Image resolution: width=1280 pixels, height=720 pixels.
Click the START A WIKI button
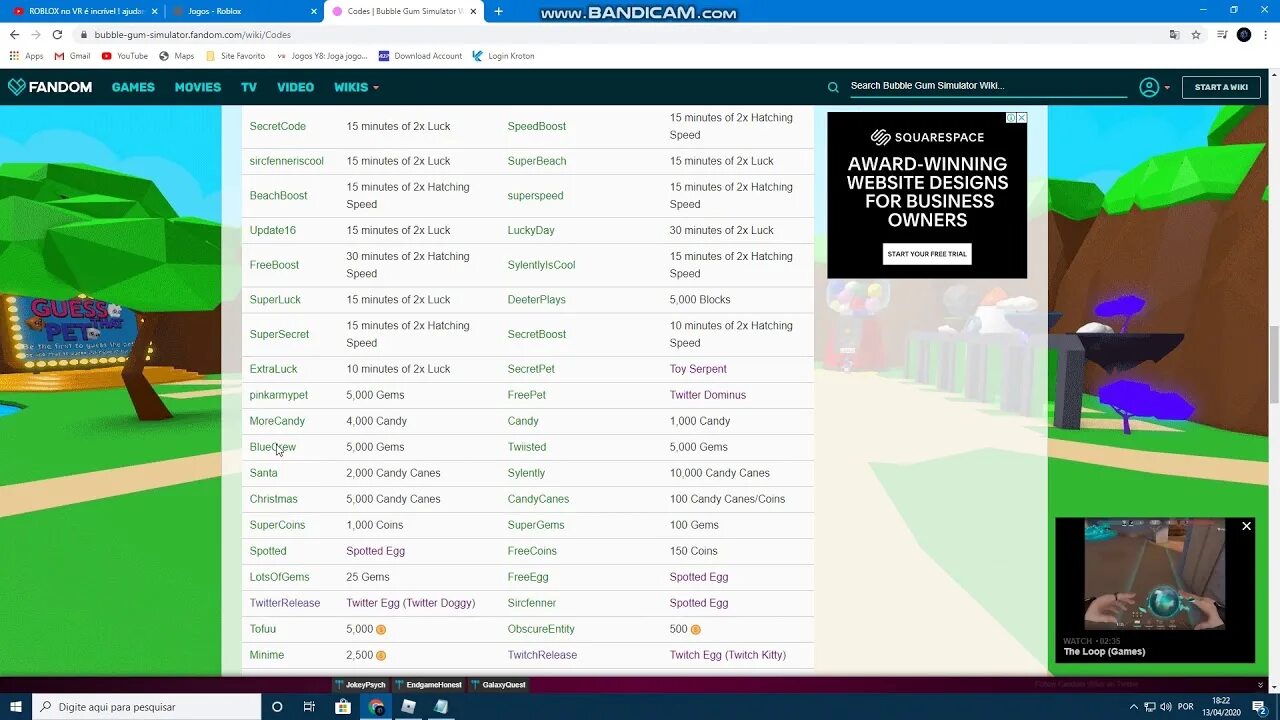pyautogui.click(x=1221, y=87)
